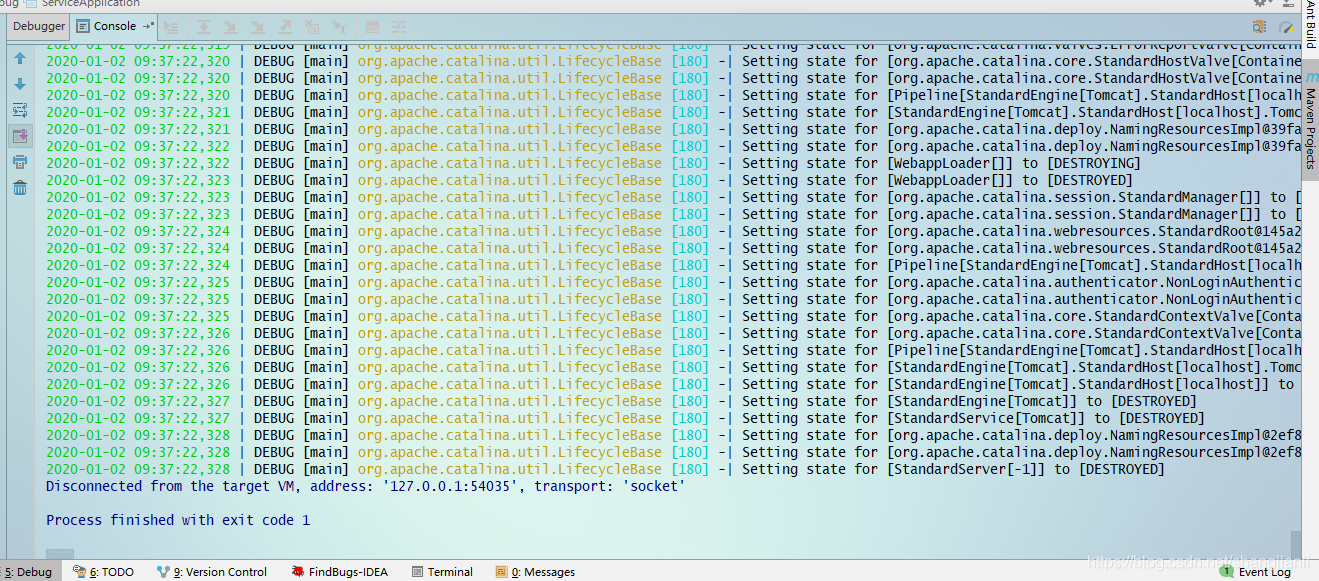Open the 5: Debug tool window
The width and height of the screenshot is (1319, 581).
(x=28, y=572)
